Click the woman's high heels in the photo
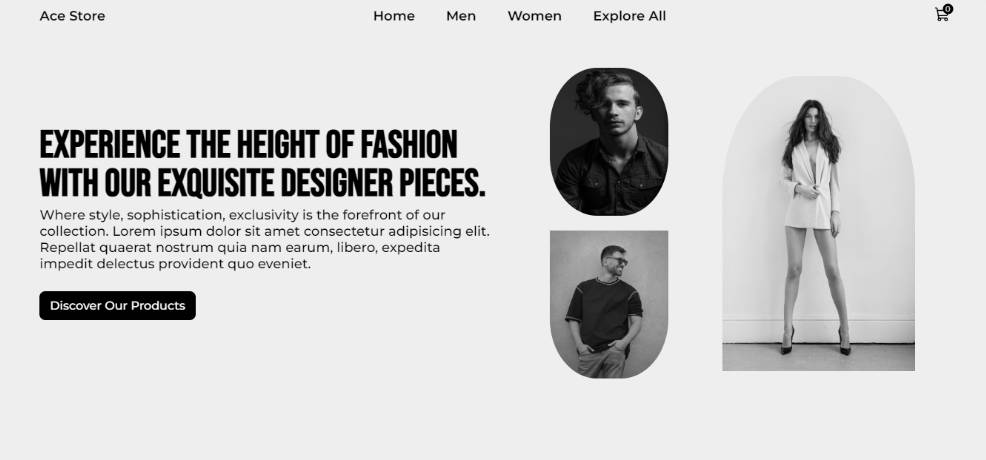 [x=816, y=342]
